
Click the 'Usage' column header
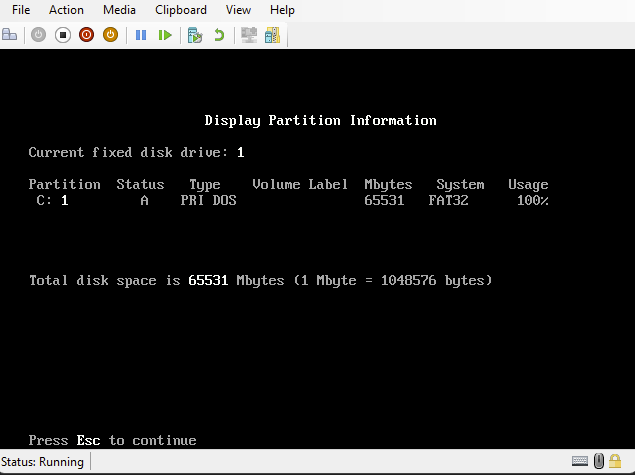tap(528, 185)
